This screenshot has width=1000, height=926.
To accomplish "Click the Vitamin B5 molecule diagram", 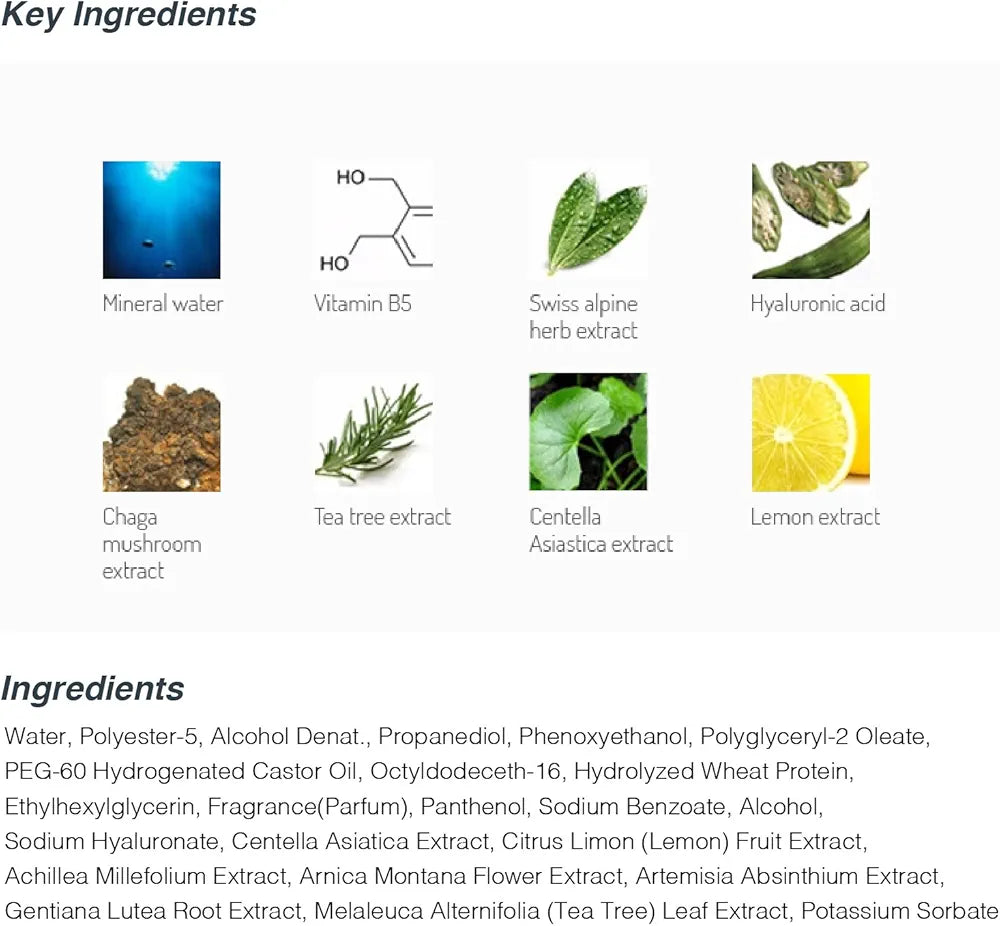I will (x=374, y=220).
